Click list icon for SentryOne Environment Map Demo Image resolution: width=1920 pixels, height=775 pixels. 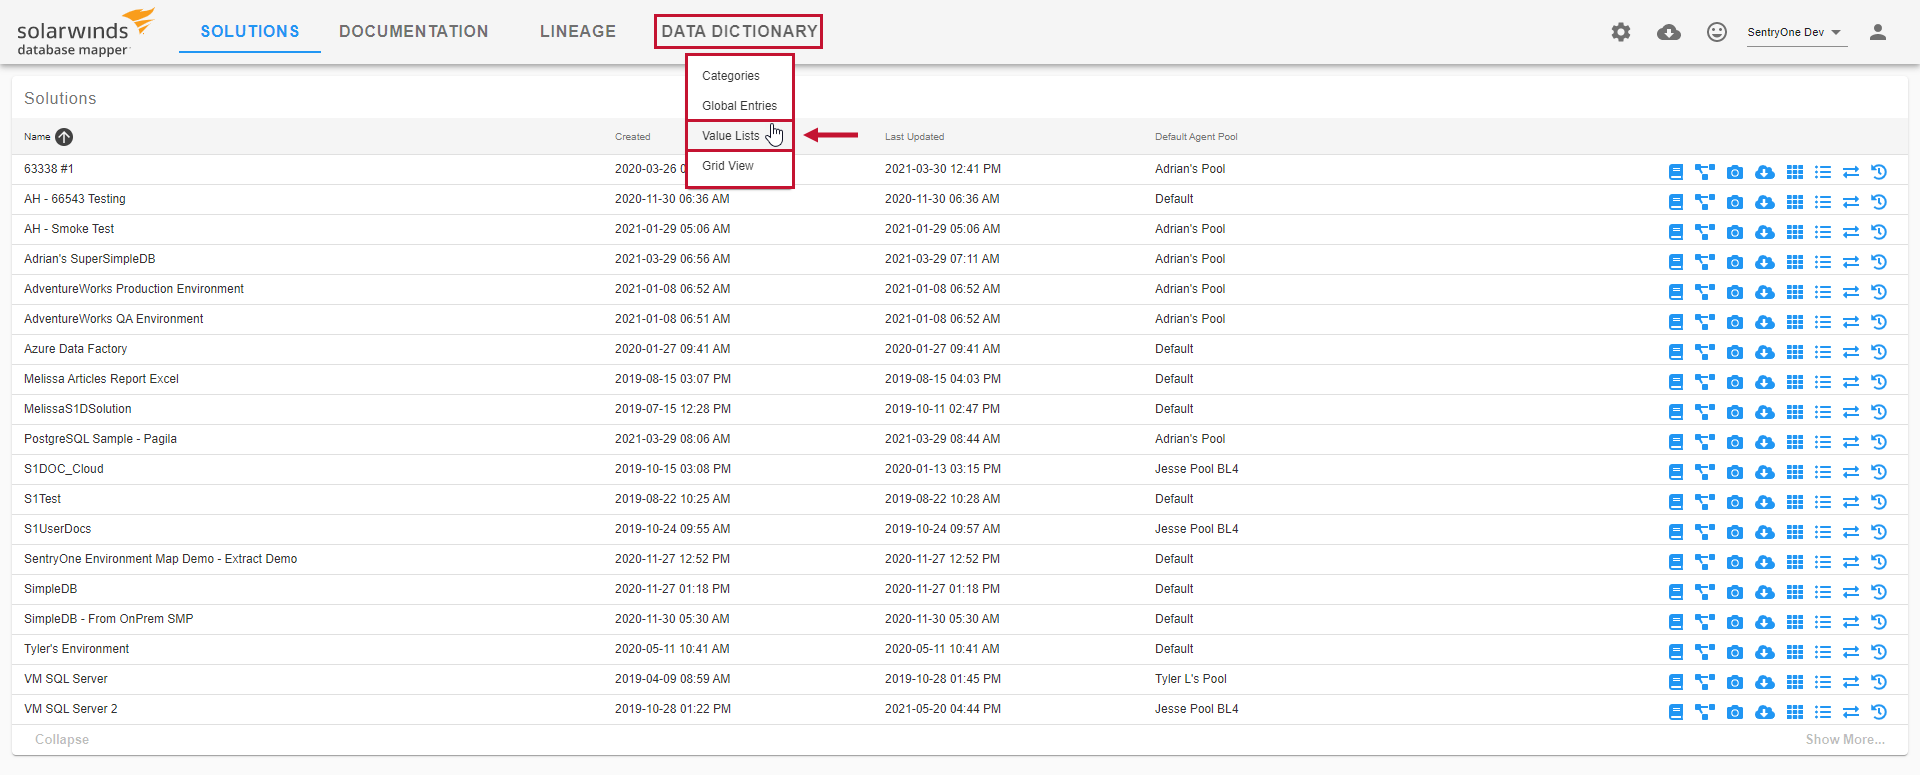pos(1823,562)
